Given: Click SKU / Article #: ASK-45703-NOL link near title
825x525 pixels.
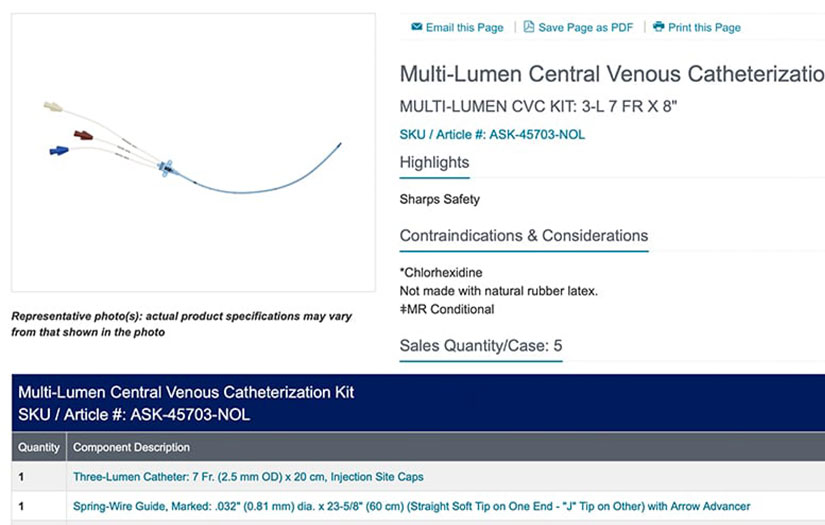Looking at the screenshot, I should click(492, 135).
